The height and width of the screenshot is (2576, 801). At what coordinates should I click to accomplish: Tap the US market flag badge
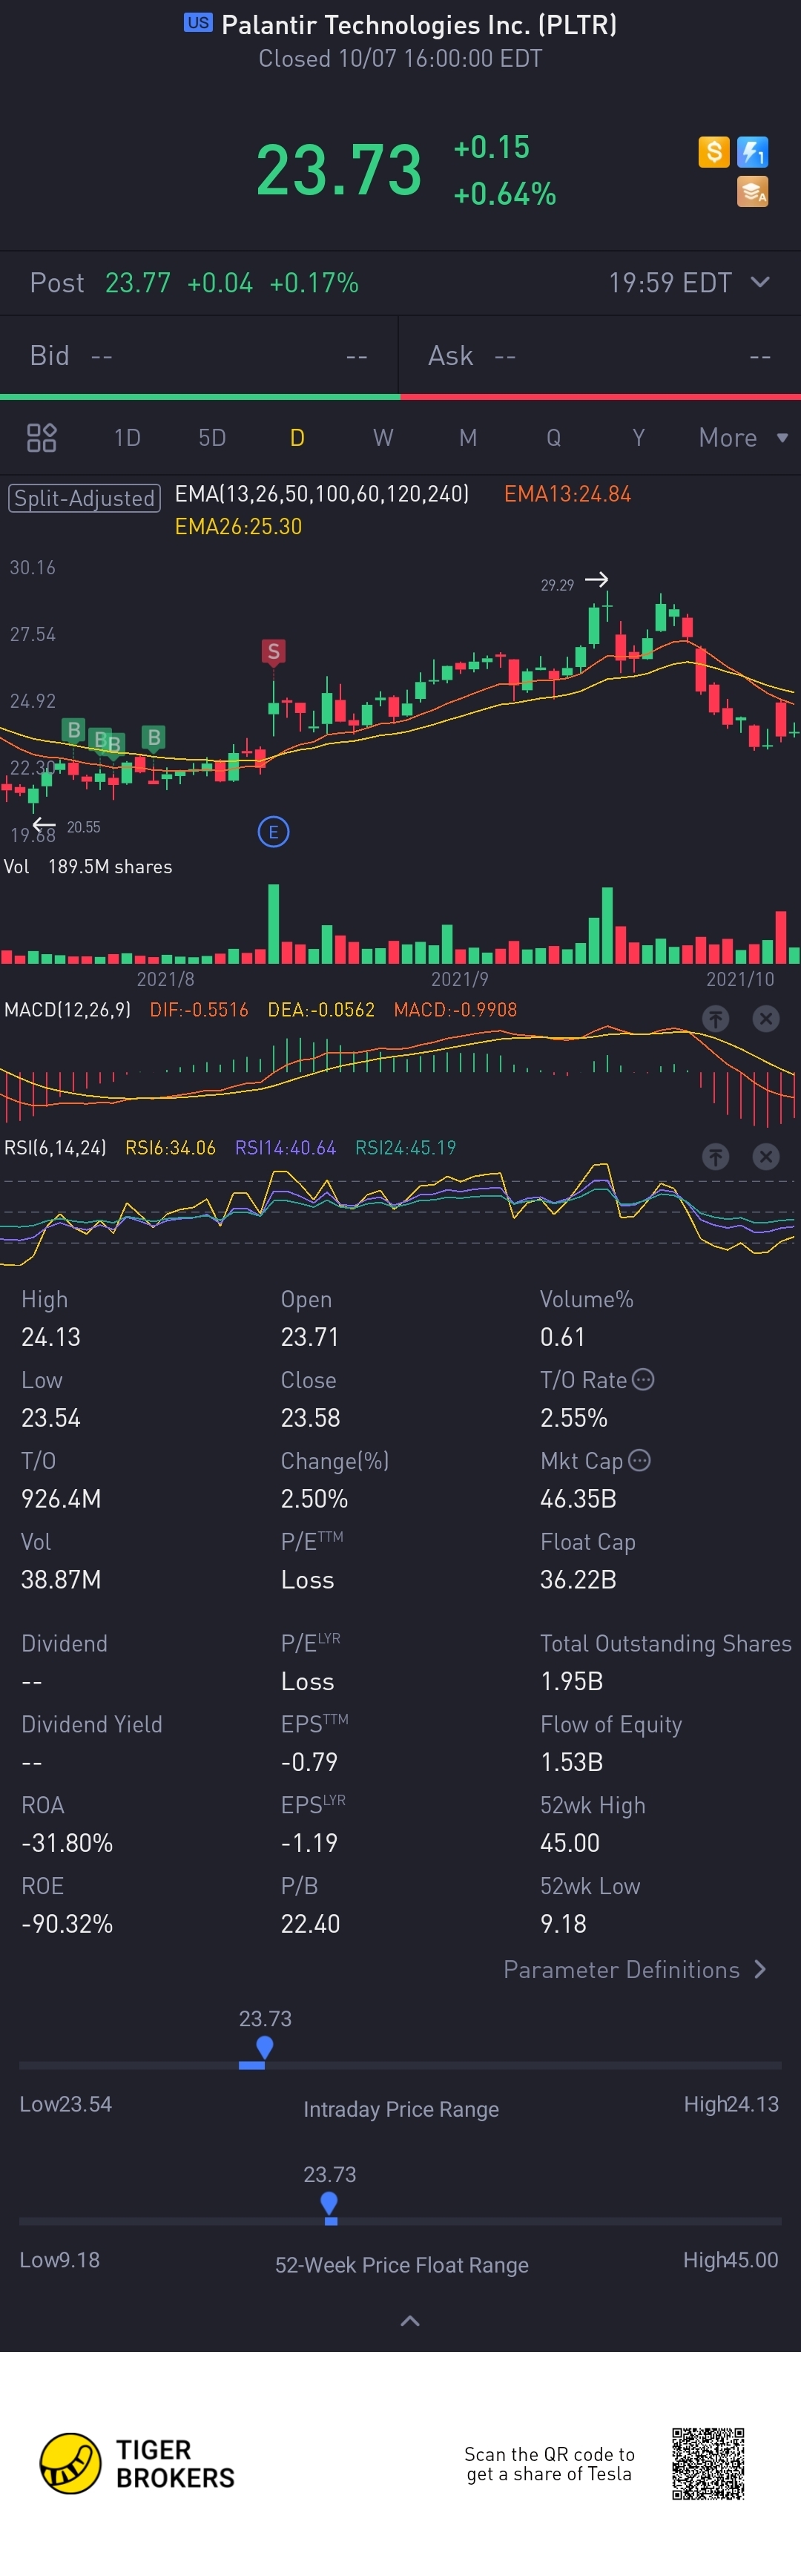coord(198,23)
